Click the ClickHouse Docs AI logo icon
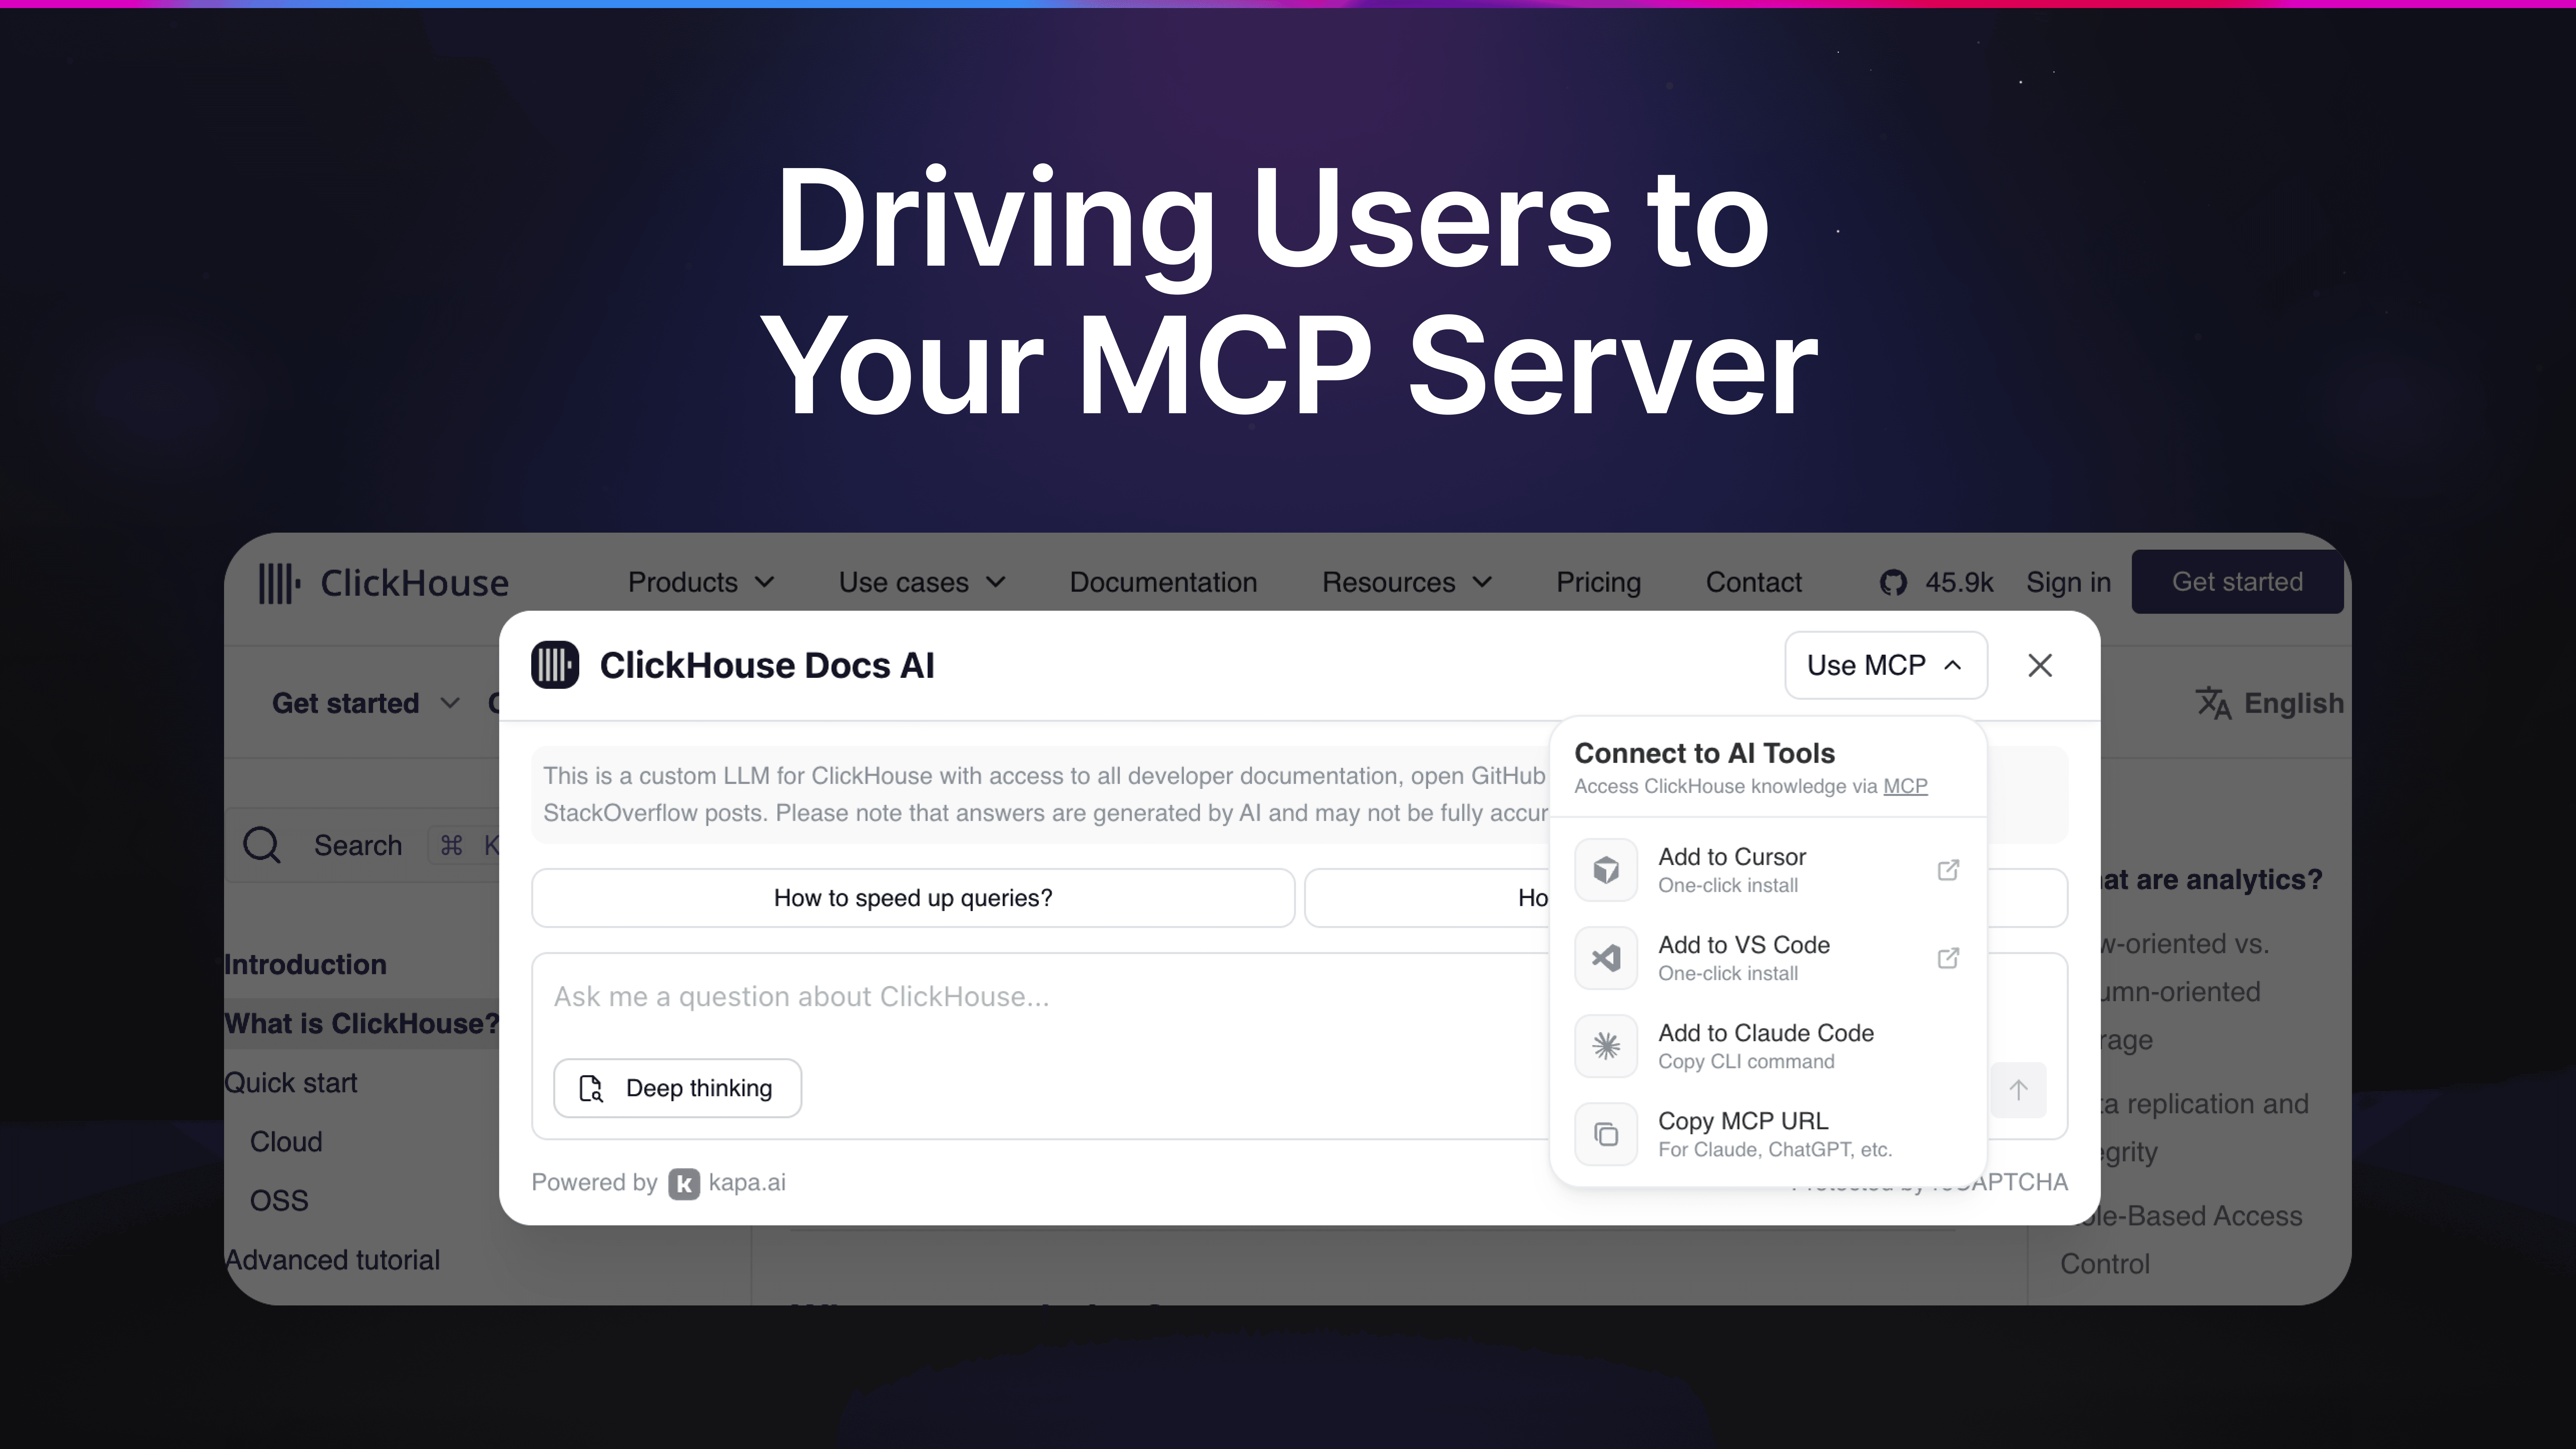 555,665
